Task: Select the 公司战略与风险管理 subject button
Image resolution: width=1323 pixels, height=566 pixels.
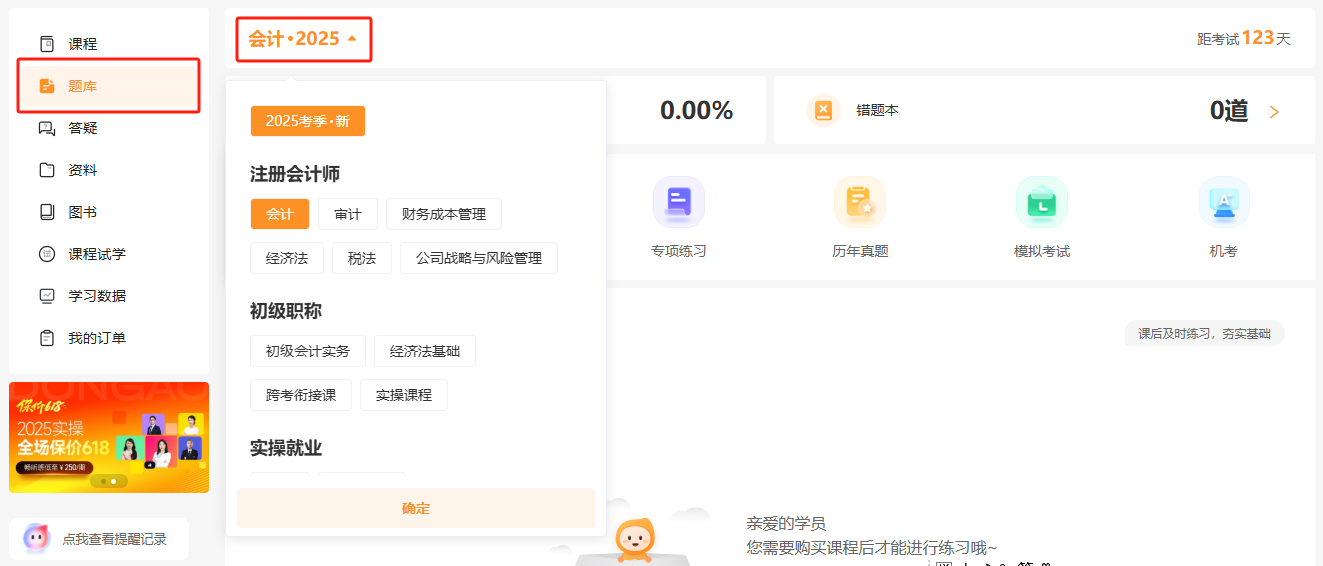Action: point(478,258)
